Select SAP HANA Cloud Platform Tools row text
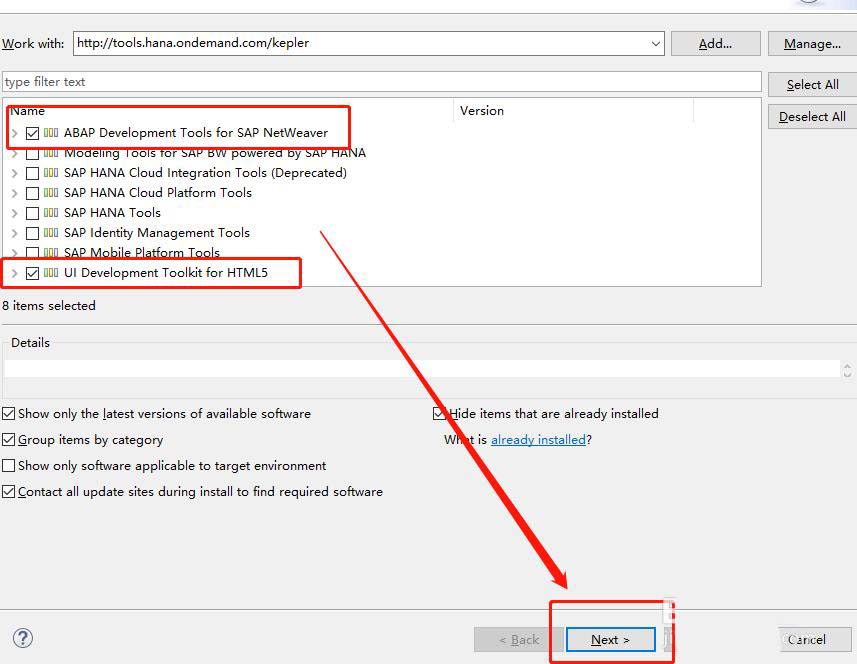 [x=158, y=193]
